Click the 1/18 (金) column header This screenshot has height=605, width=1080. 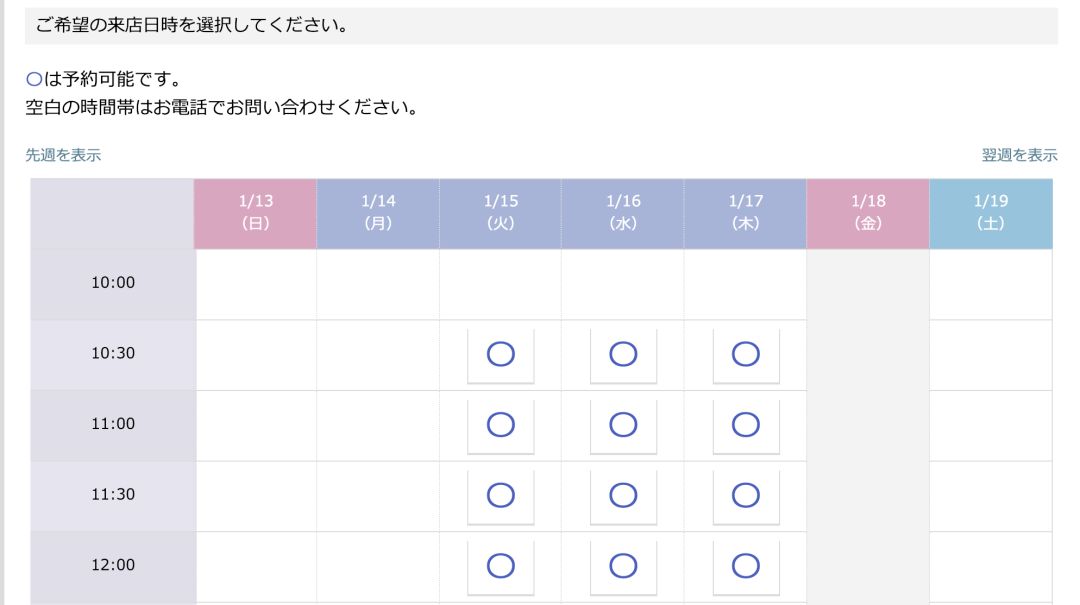pyautogui.click(x=868, y=213)
